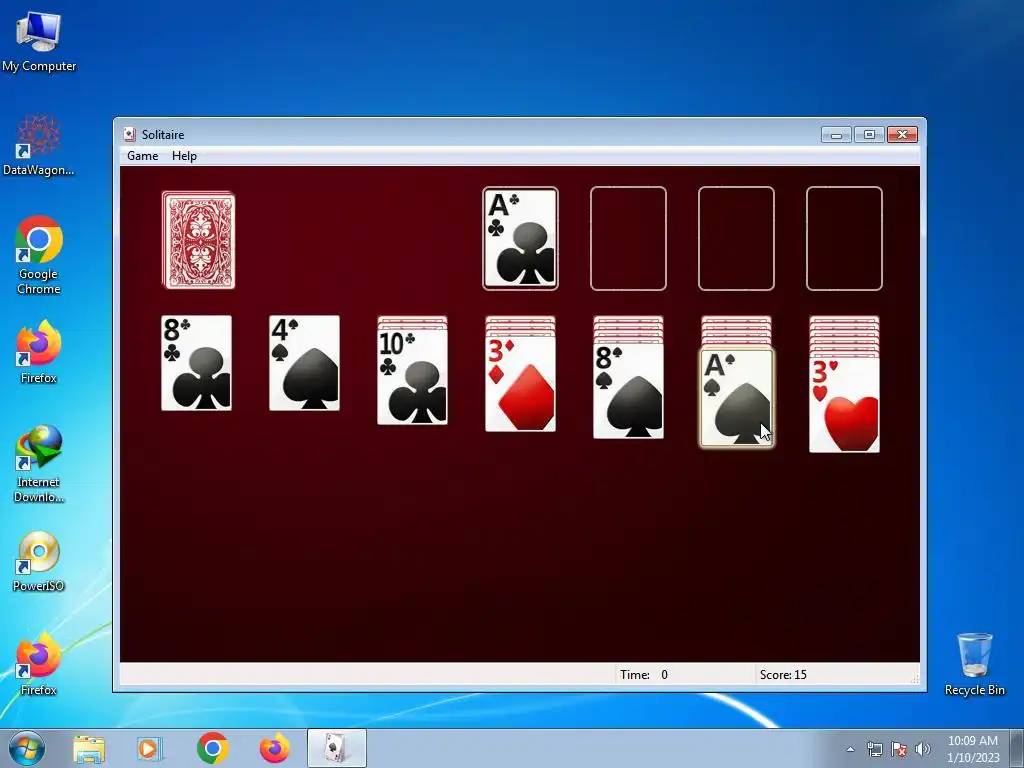
Task: Select the 3 of Diamonds card
Action: (x=520, y=384)
